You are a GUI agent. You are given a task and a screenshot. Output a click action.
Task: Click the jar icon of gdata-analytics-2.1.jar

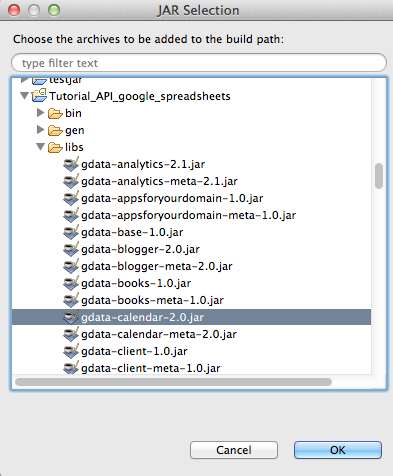coord(71,164)
